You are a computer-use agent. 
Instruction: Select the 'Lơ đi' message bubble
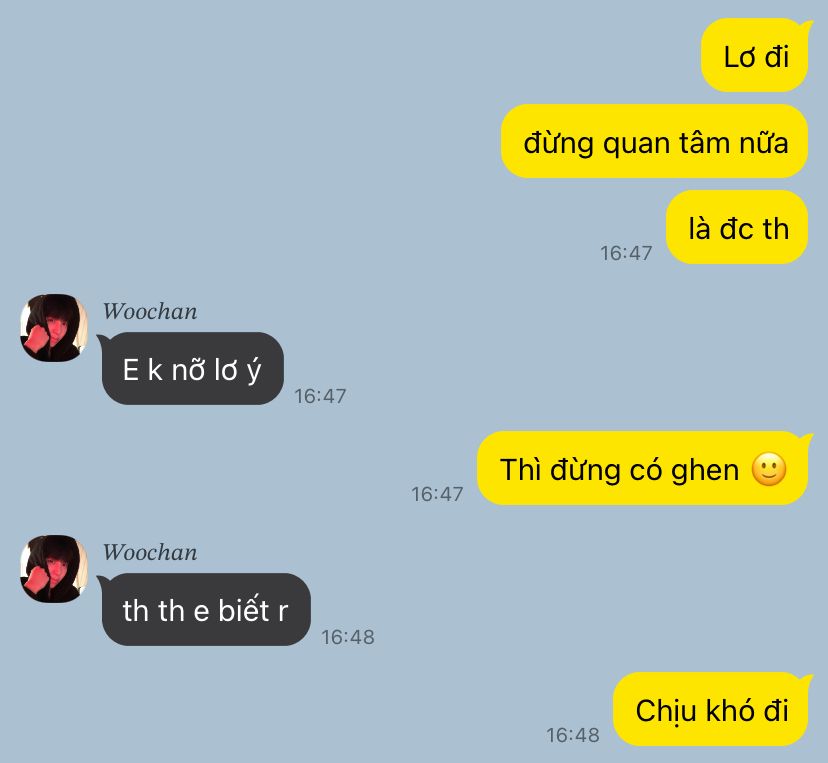point(755,55)
